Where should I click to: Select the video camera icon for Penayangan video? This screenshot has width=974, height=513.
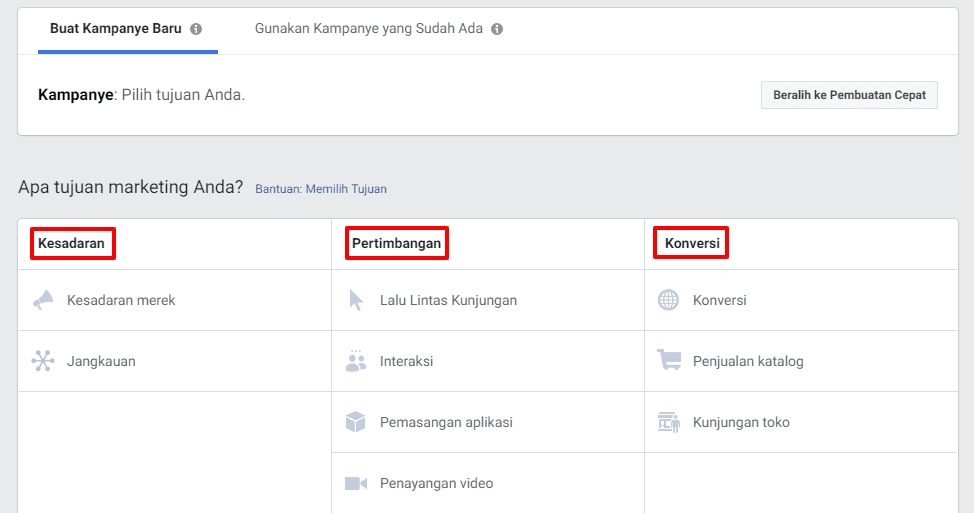pos(356,483)
